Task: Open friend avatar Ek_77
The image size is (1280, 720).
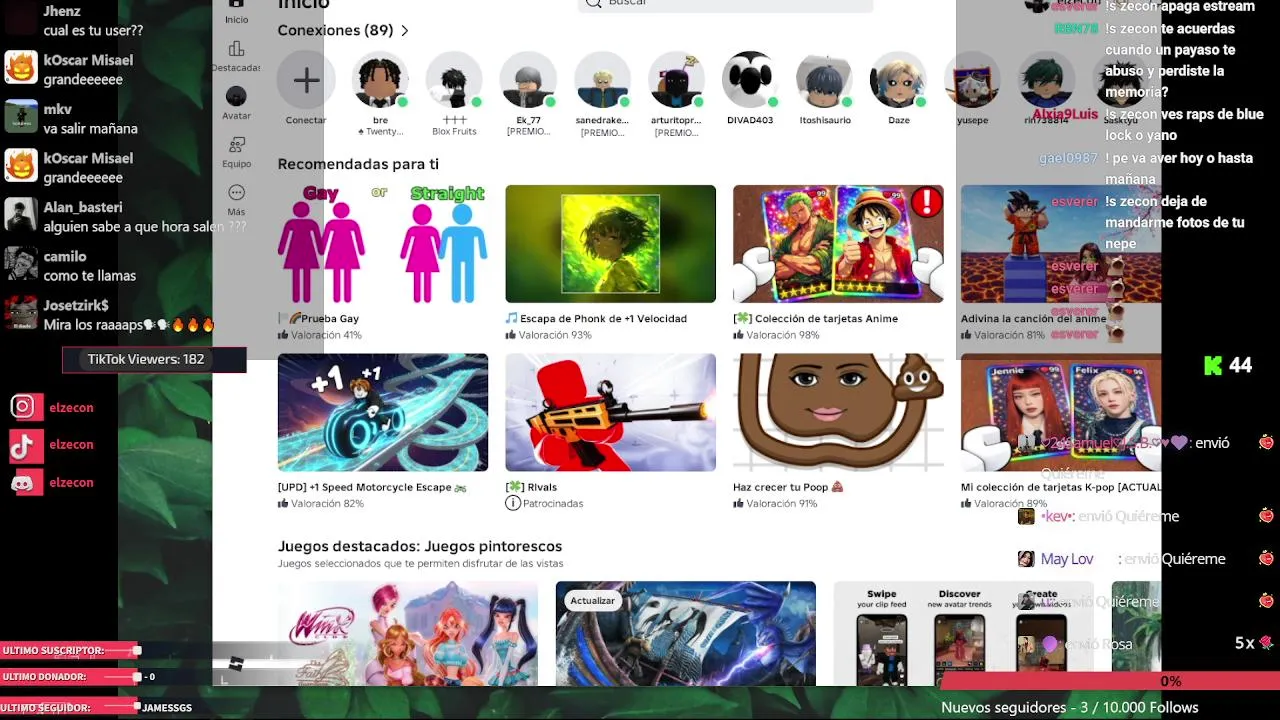Action: (x=528, y=80)
